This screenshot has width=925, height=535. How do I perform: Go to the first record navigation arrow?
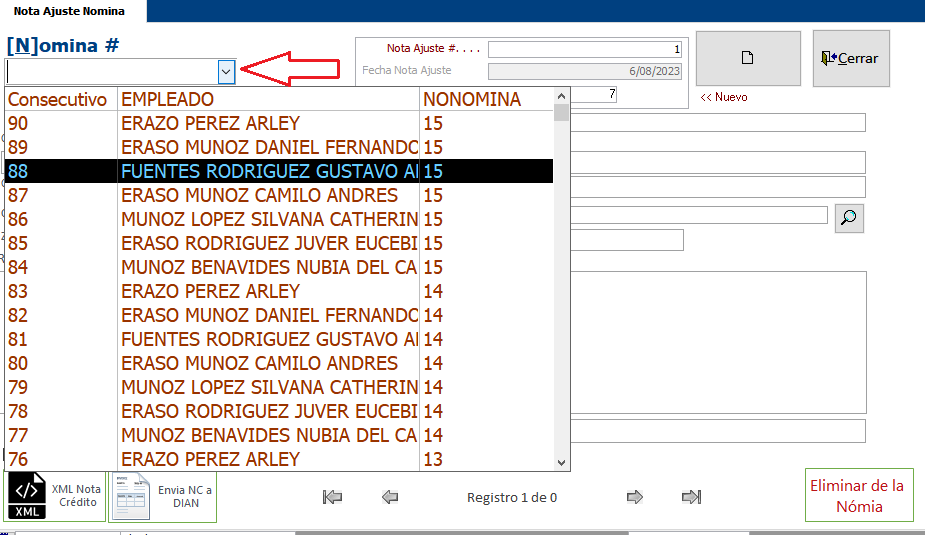333,497
